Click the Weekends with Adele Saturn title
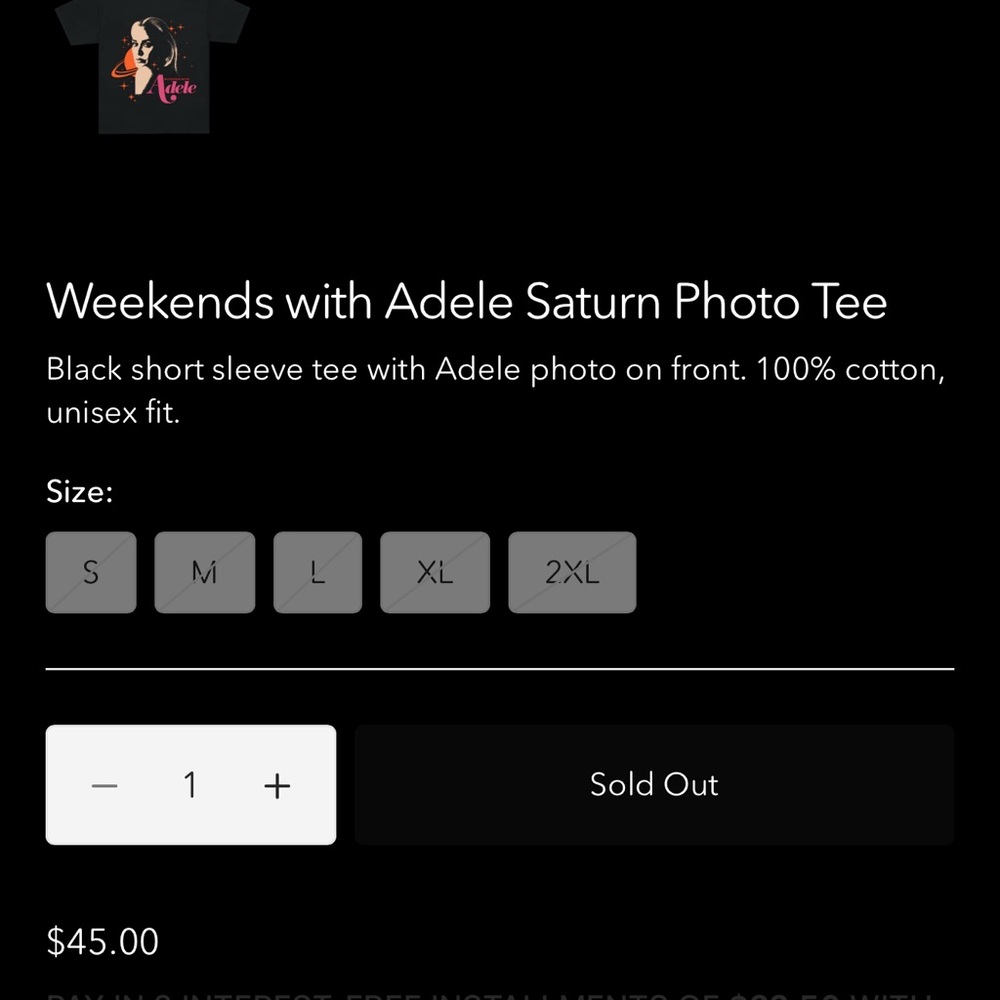Image resolution: width=1000 pixels, height=1000 pixels. (x=467, y=301)
